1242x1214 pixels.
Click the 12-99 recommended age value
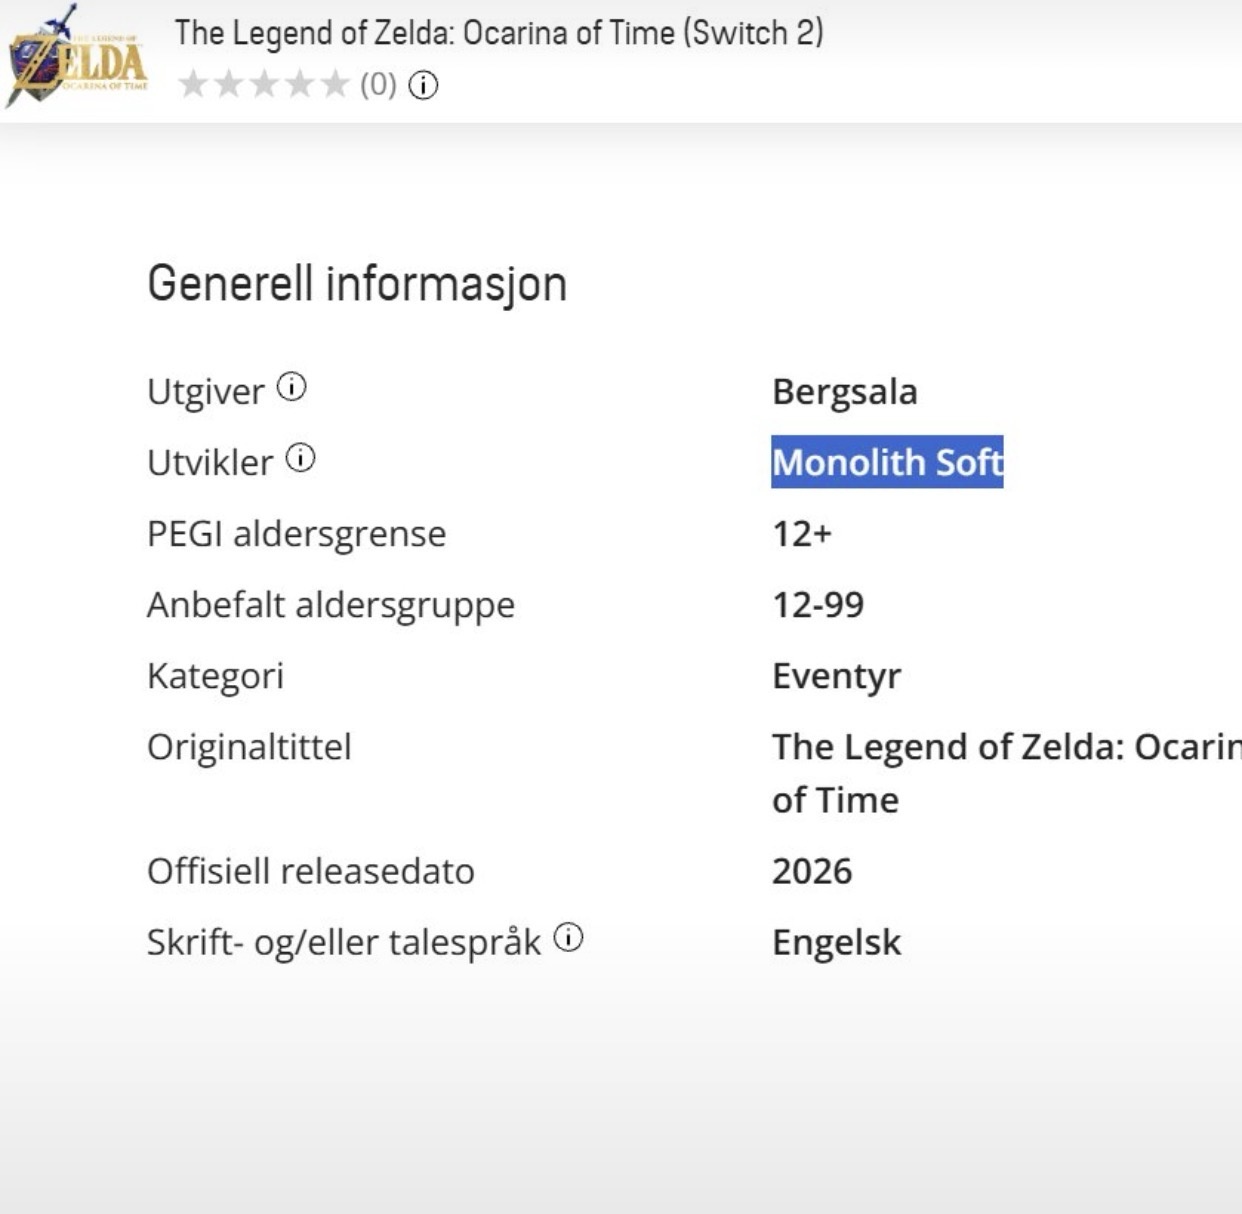[x=818, y=605]
